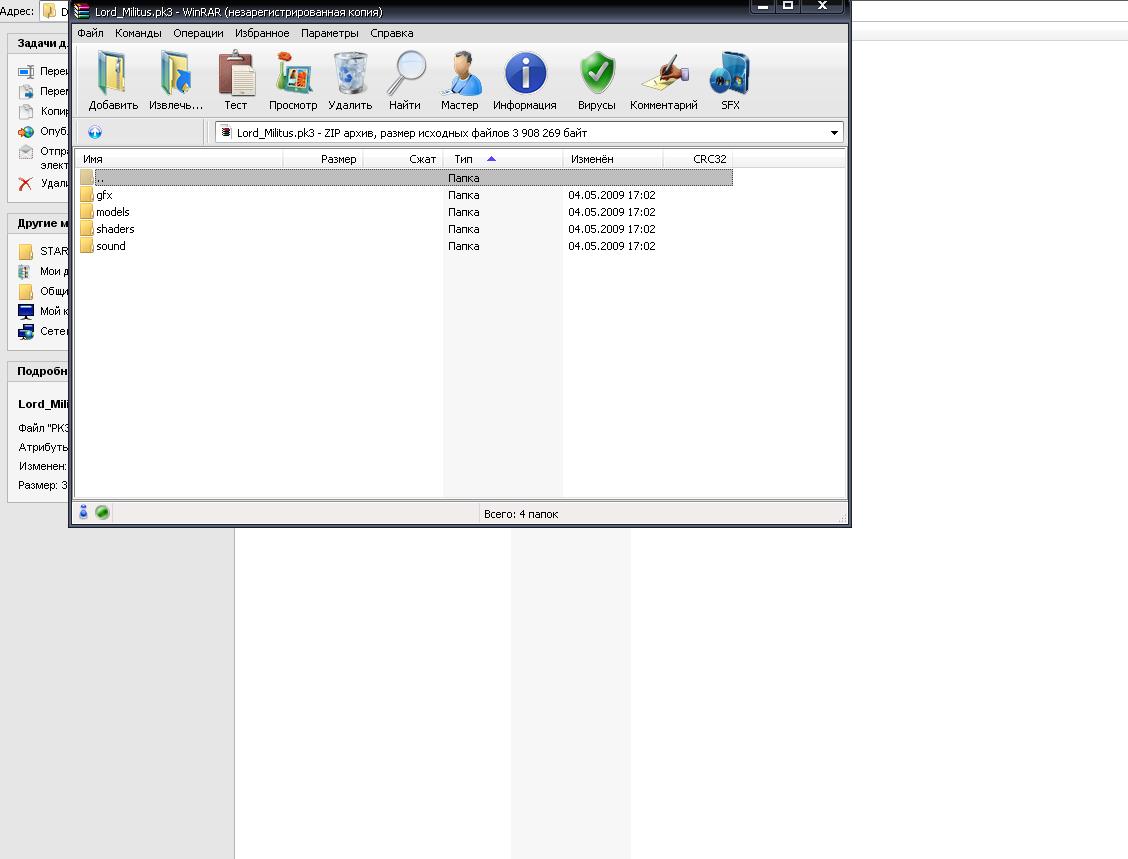Screen dimensions: 1128x859
Task: Close the WinRAR window
Action: click(822, 6)
